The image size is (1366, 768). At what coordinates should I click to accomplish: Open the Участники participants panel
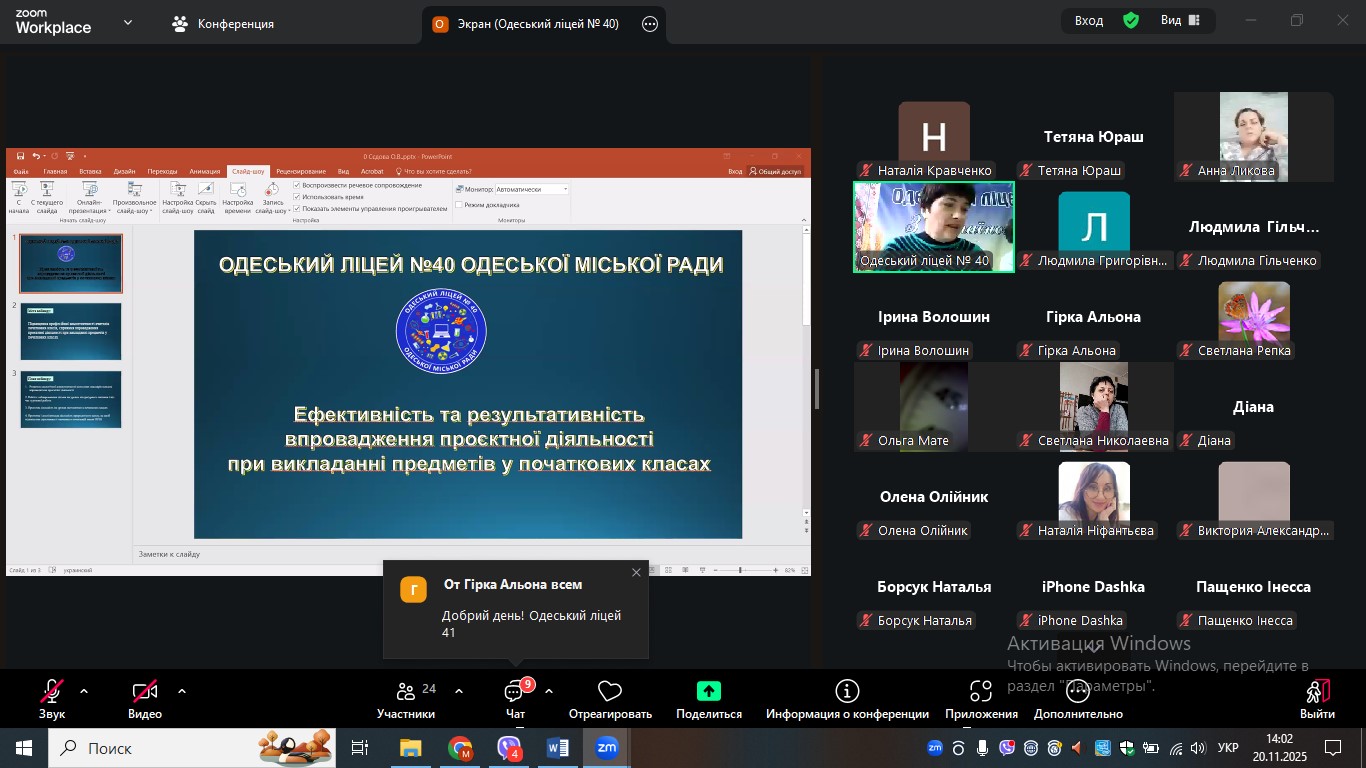point(406,692)
